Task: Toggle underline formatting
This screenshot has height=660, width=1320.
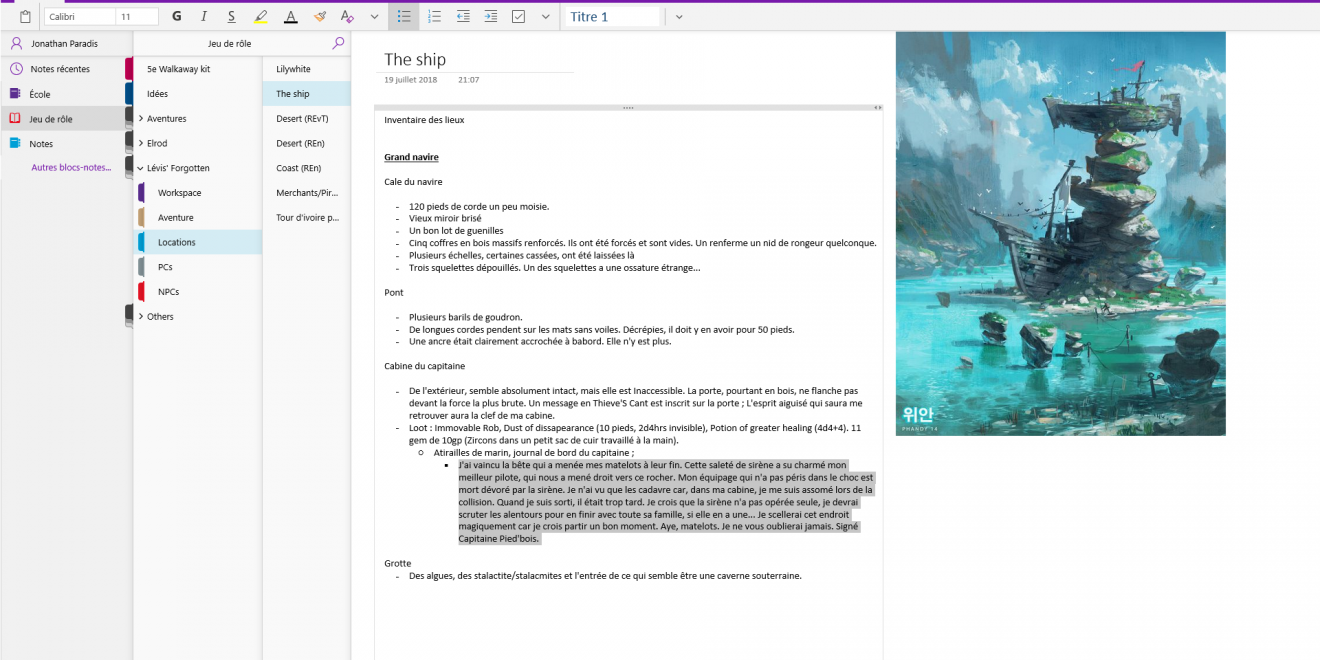Action: click(x=232, y=17)
